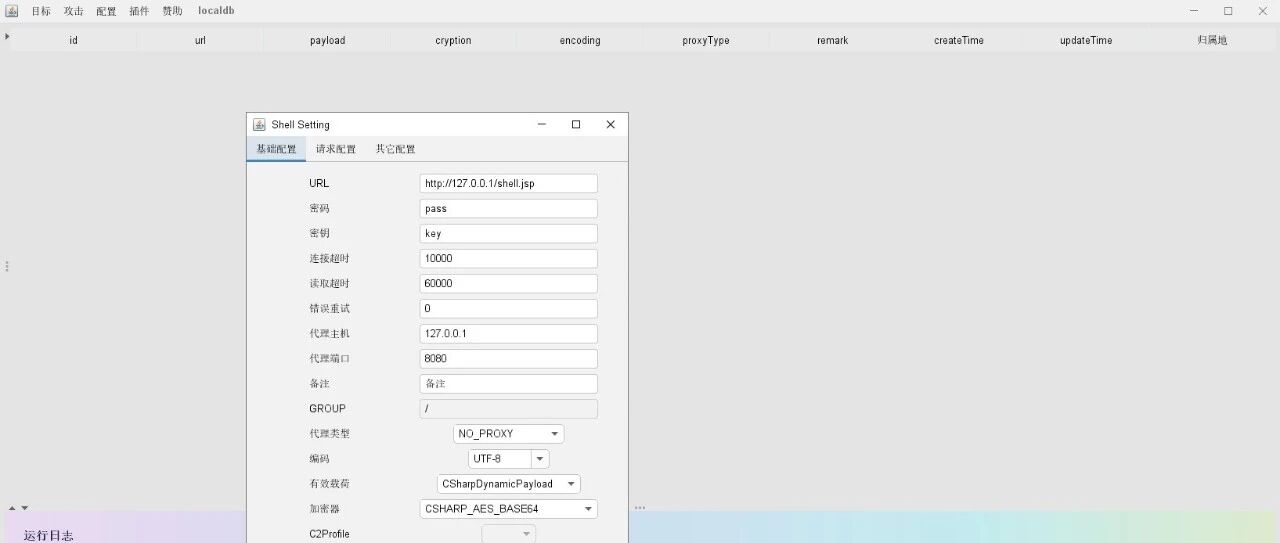Open the 插件 menu

coord(139,11)
